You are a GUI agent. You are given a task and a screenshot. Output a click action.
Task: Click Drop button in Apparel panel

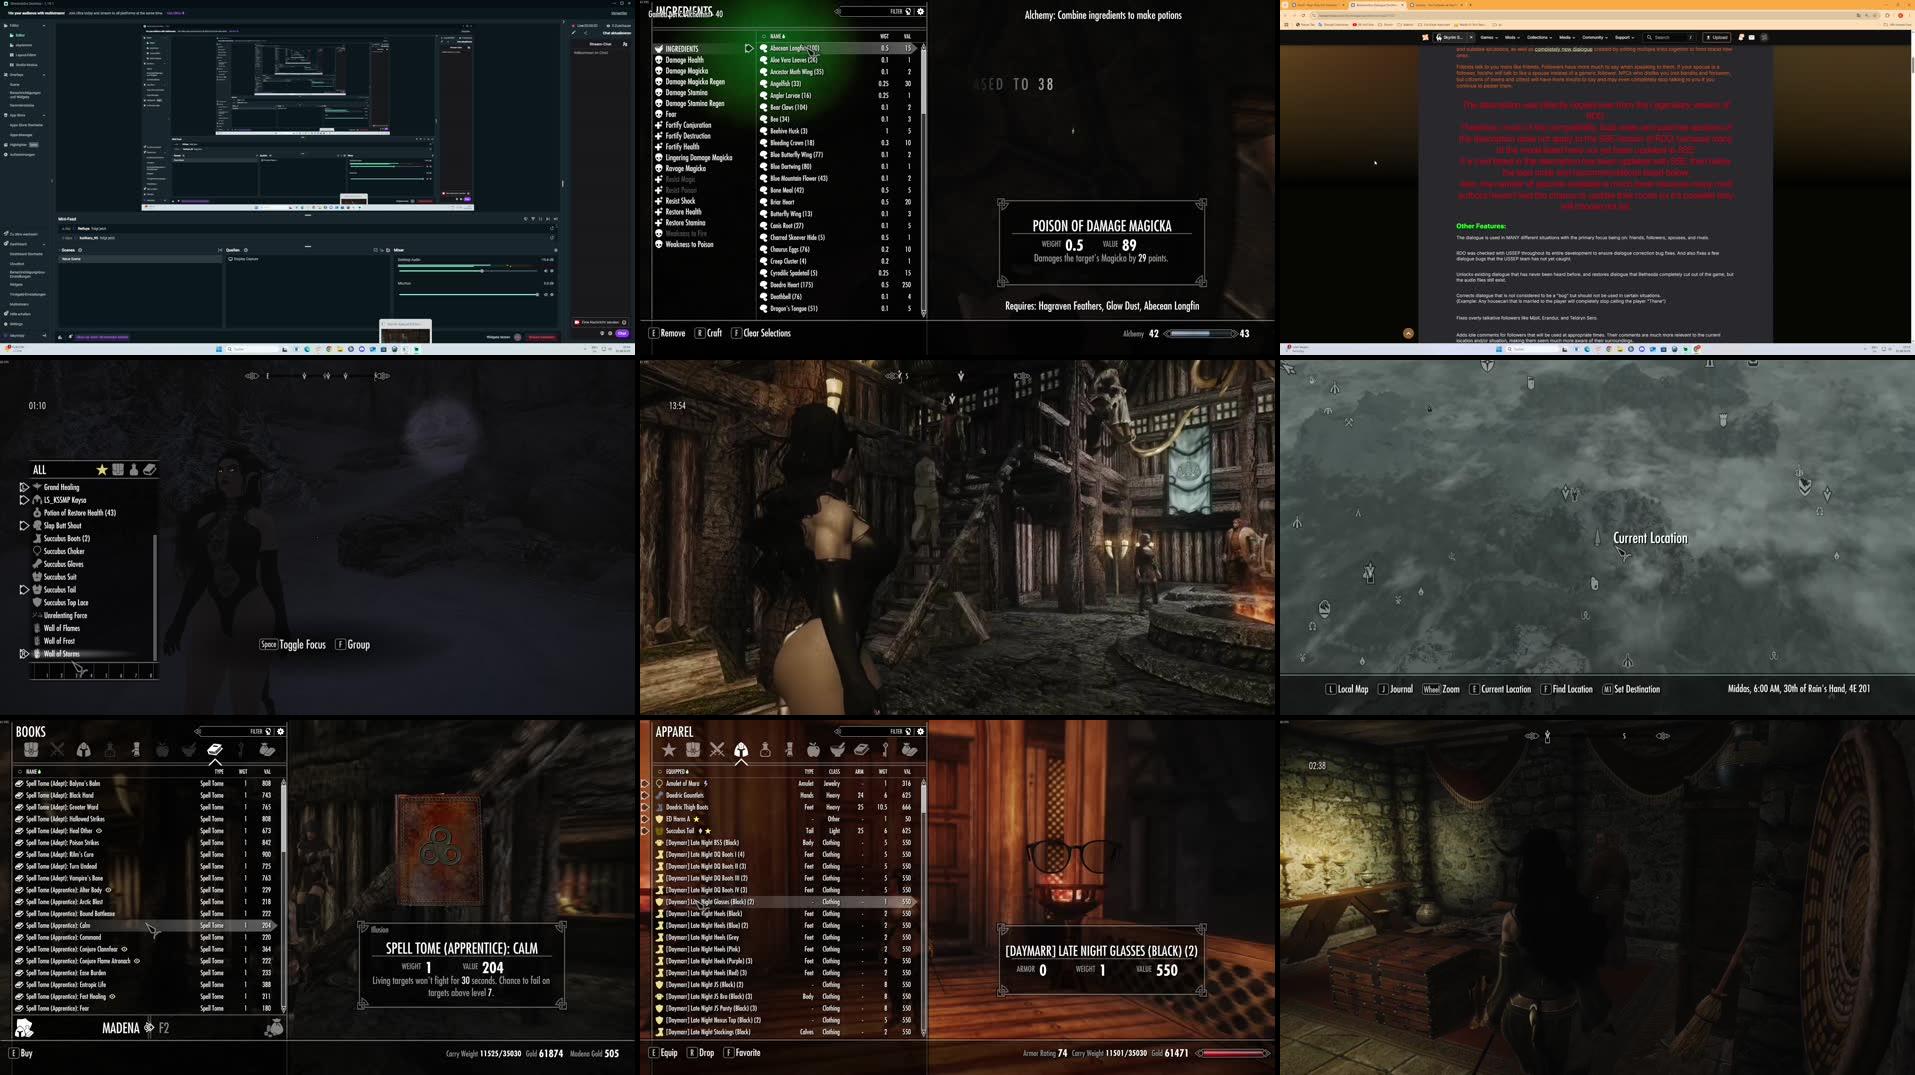coord(701,1053)
